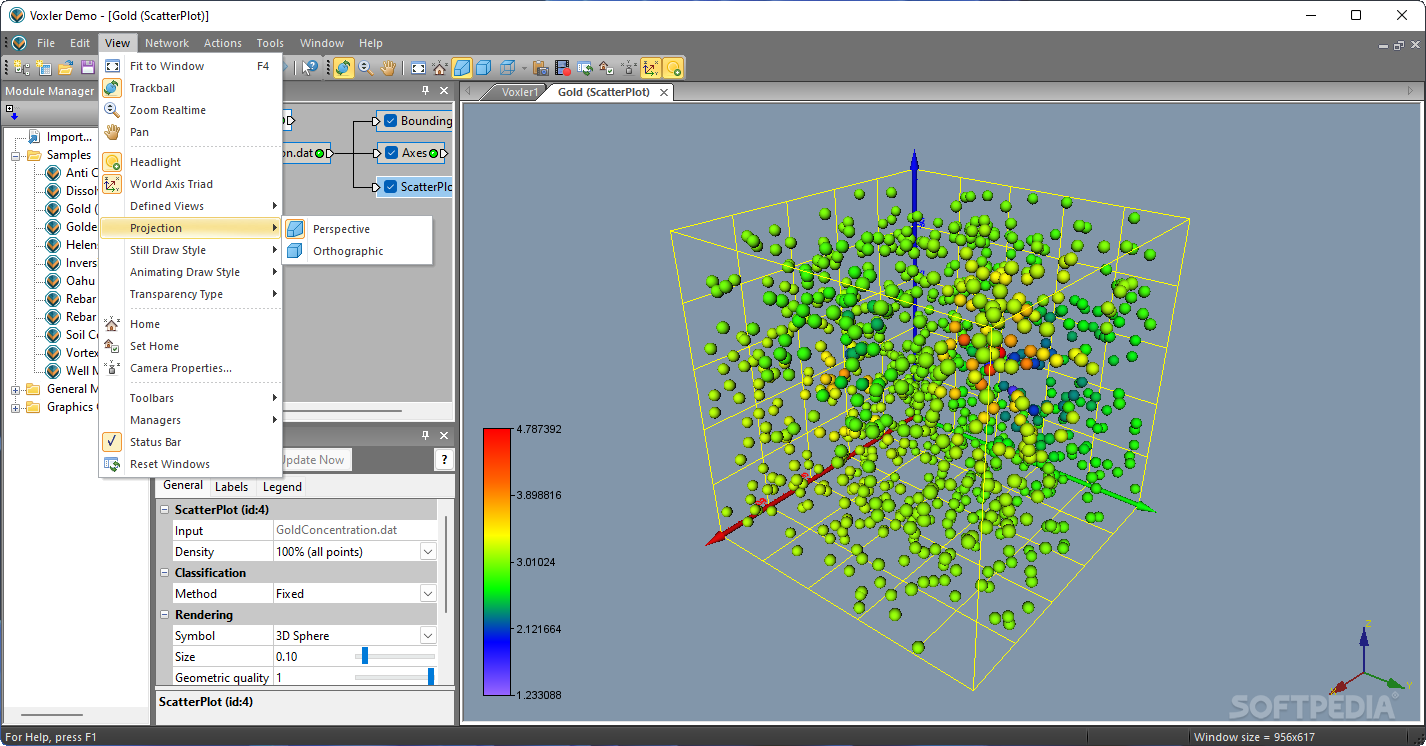Image resolution: width=1426 pixels, height=746 pixels.
Task: Click the Import... tree item
Action: click(69, 137)
